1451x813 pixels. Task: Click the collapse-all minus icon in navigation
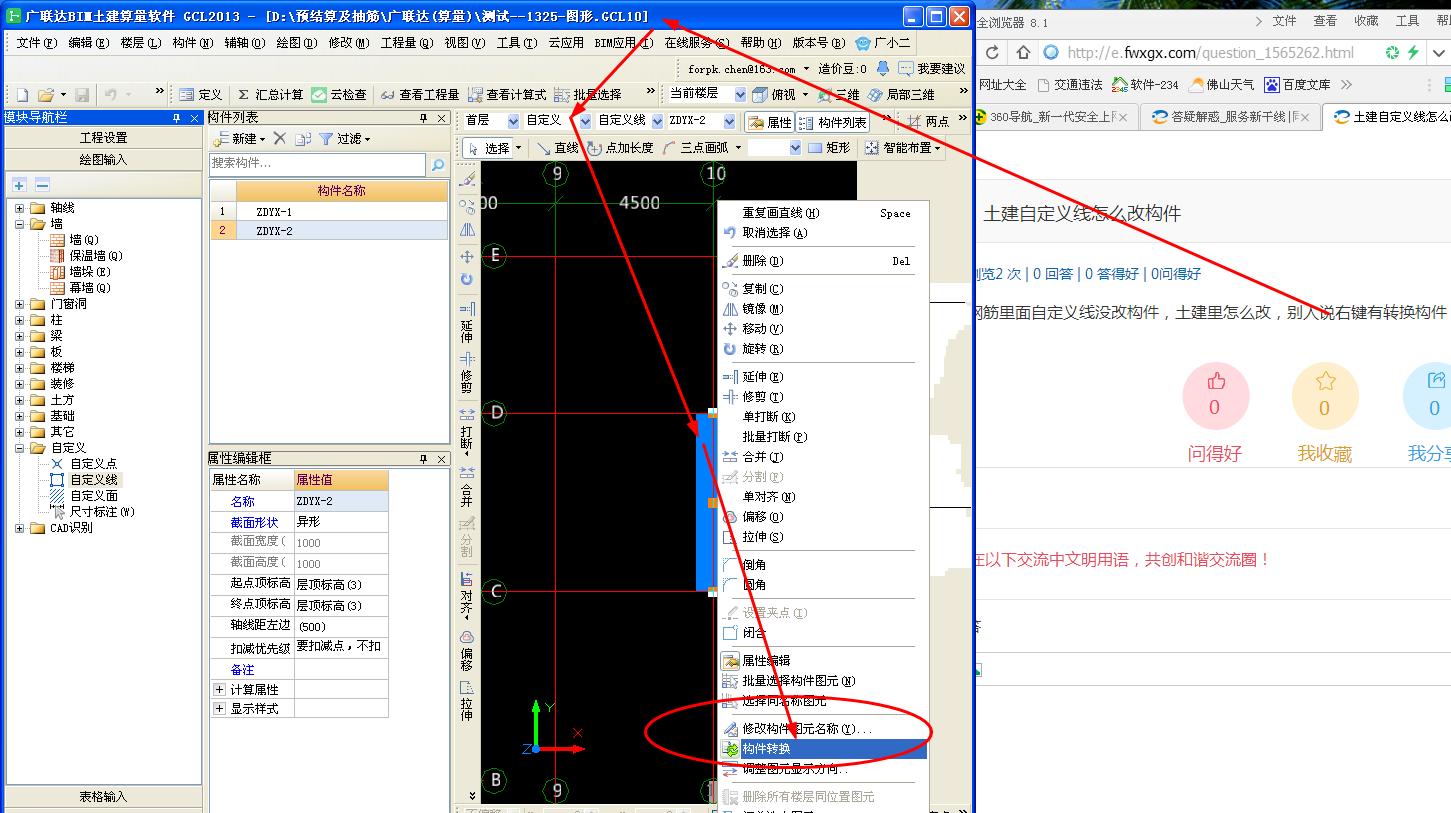pyautogui.click(x=42, y=185)
